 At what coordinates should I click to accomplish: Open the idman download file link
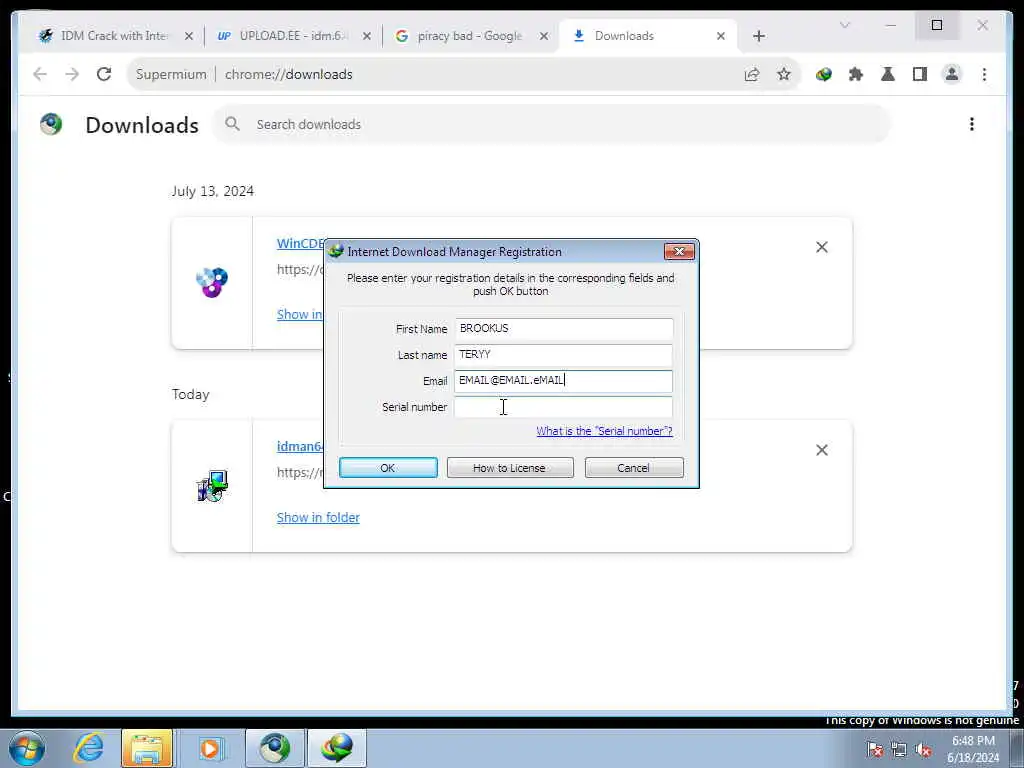coord(300,446)
